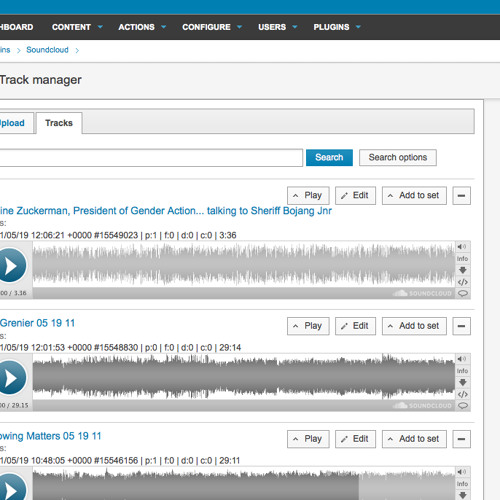Collapse the Zuckerman track with minus button

461,196
